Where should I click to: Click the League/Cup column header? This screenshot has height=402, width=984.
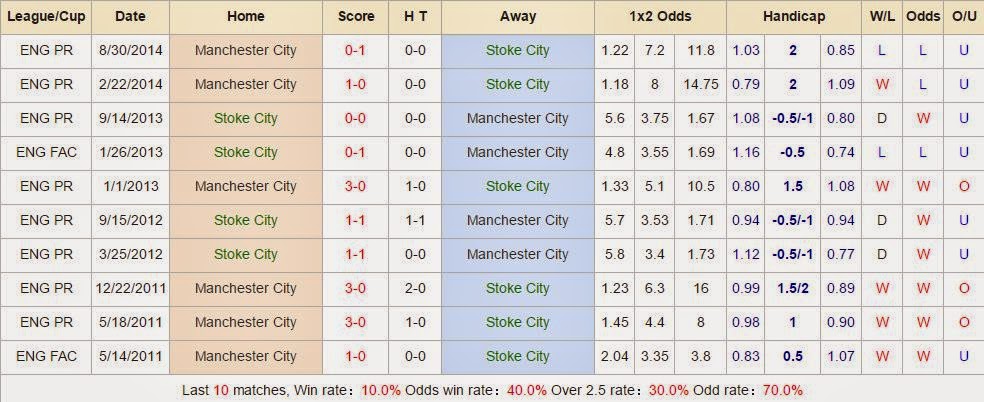pos(48,16)
